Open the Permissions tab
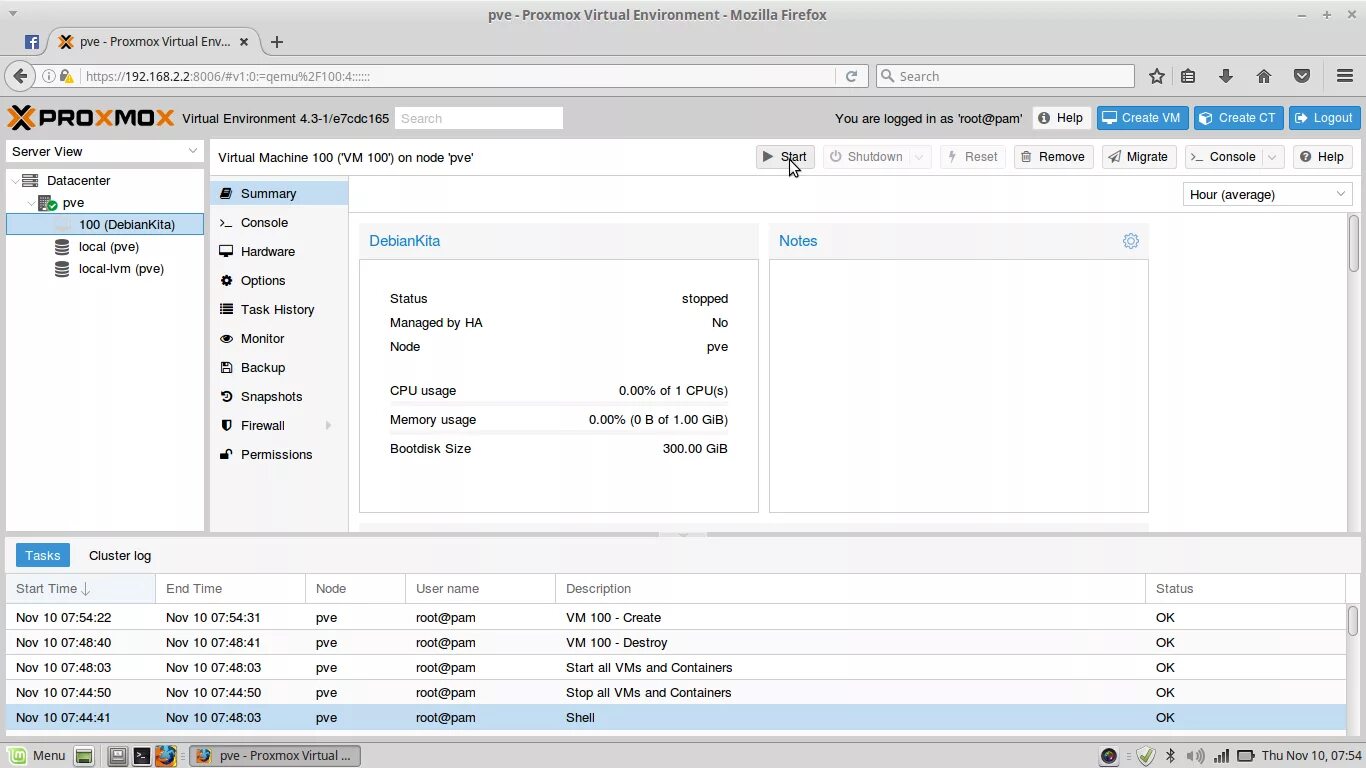Screen dimensions: 1366x768 click(x=279, y=455)
